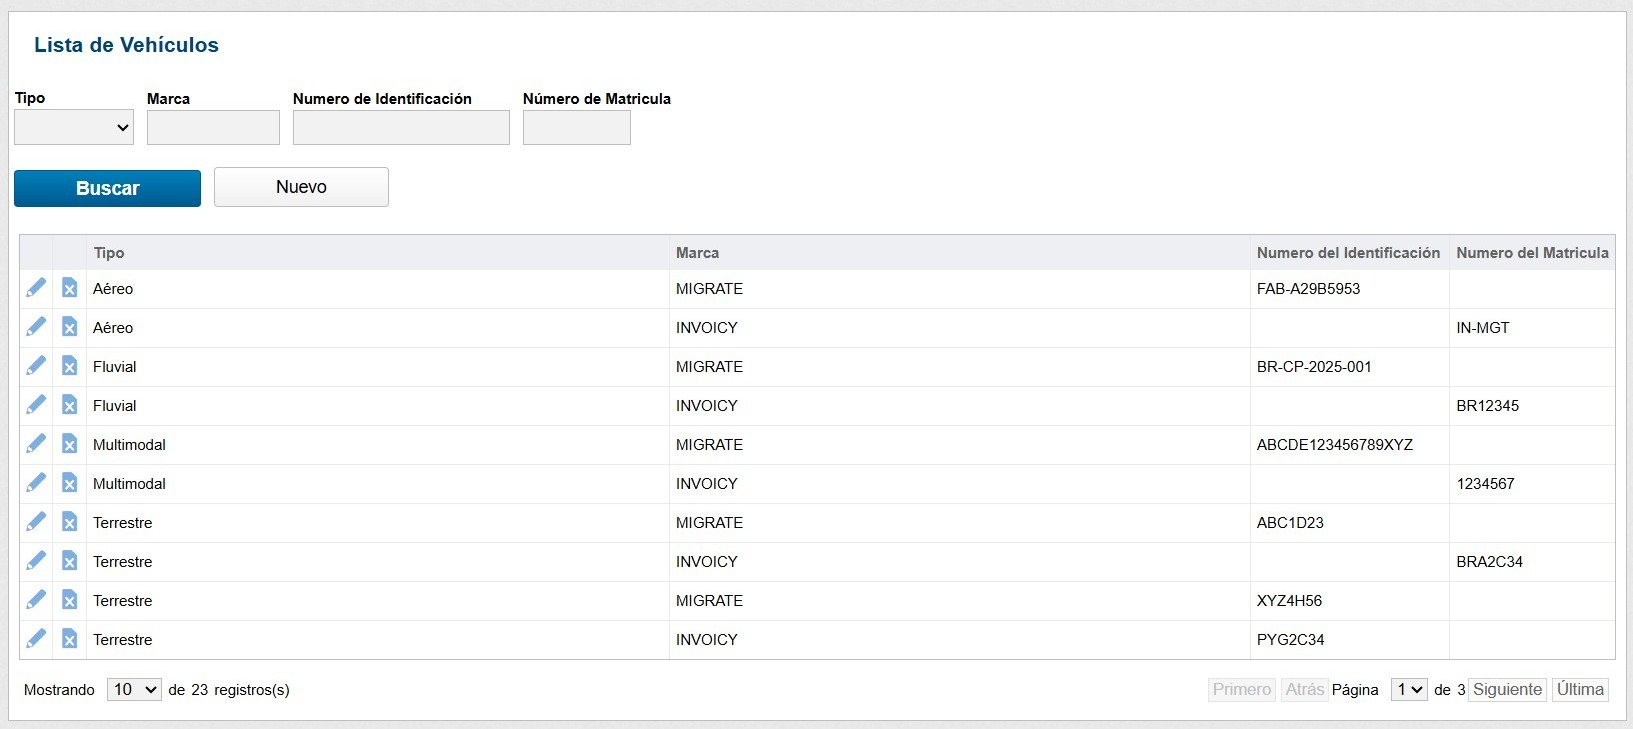Focus the Numero de Identificación search field

point(401,128)
